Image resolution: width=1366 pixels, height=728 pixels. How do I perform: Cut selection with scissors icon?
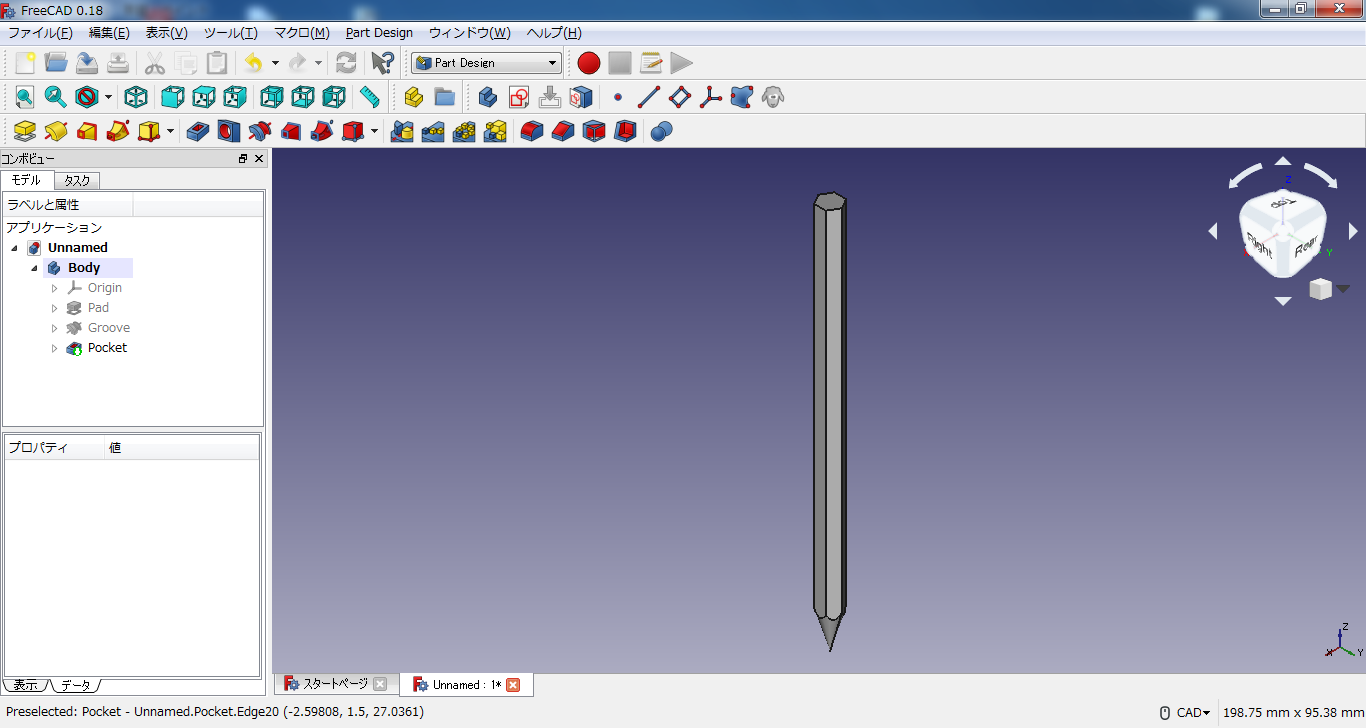pyautogui.click(x=155, y=63)
